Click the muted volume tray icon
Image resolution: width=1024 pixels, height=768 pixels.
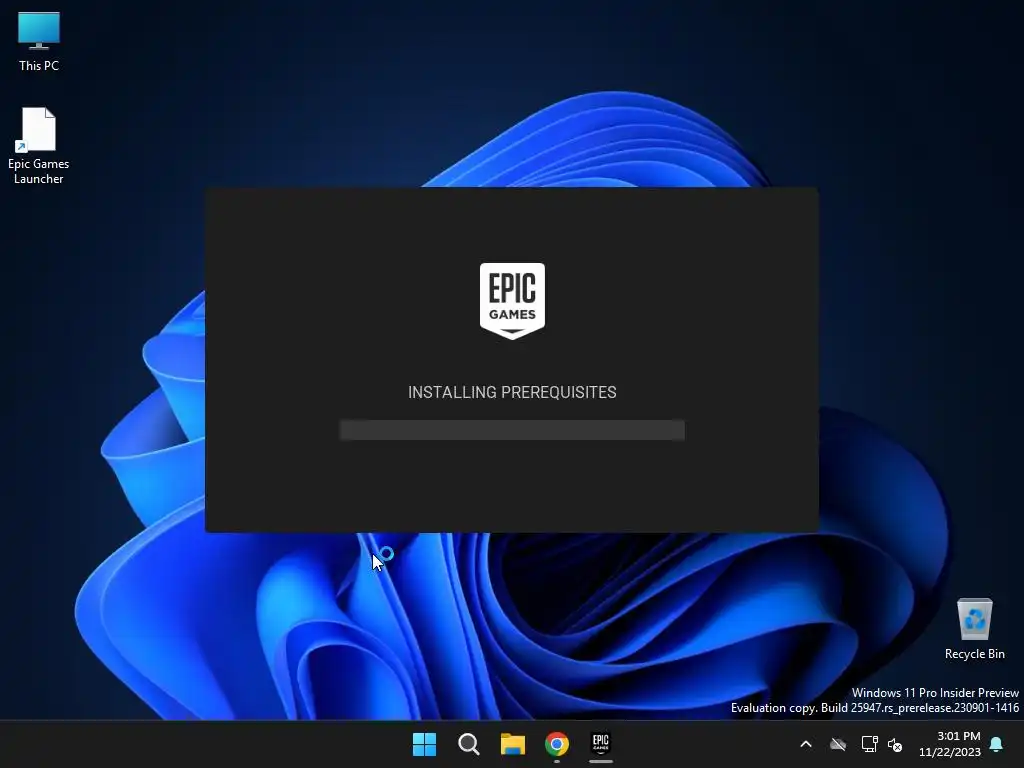[x=895, y=744]
